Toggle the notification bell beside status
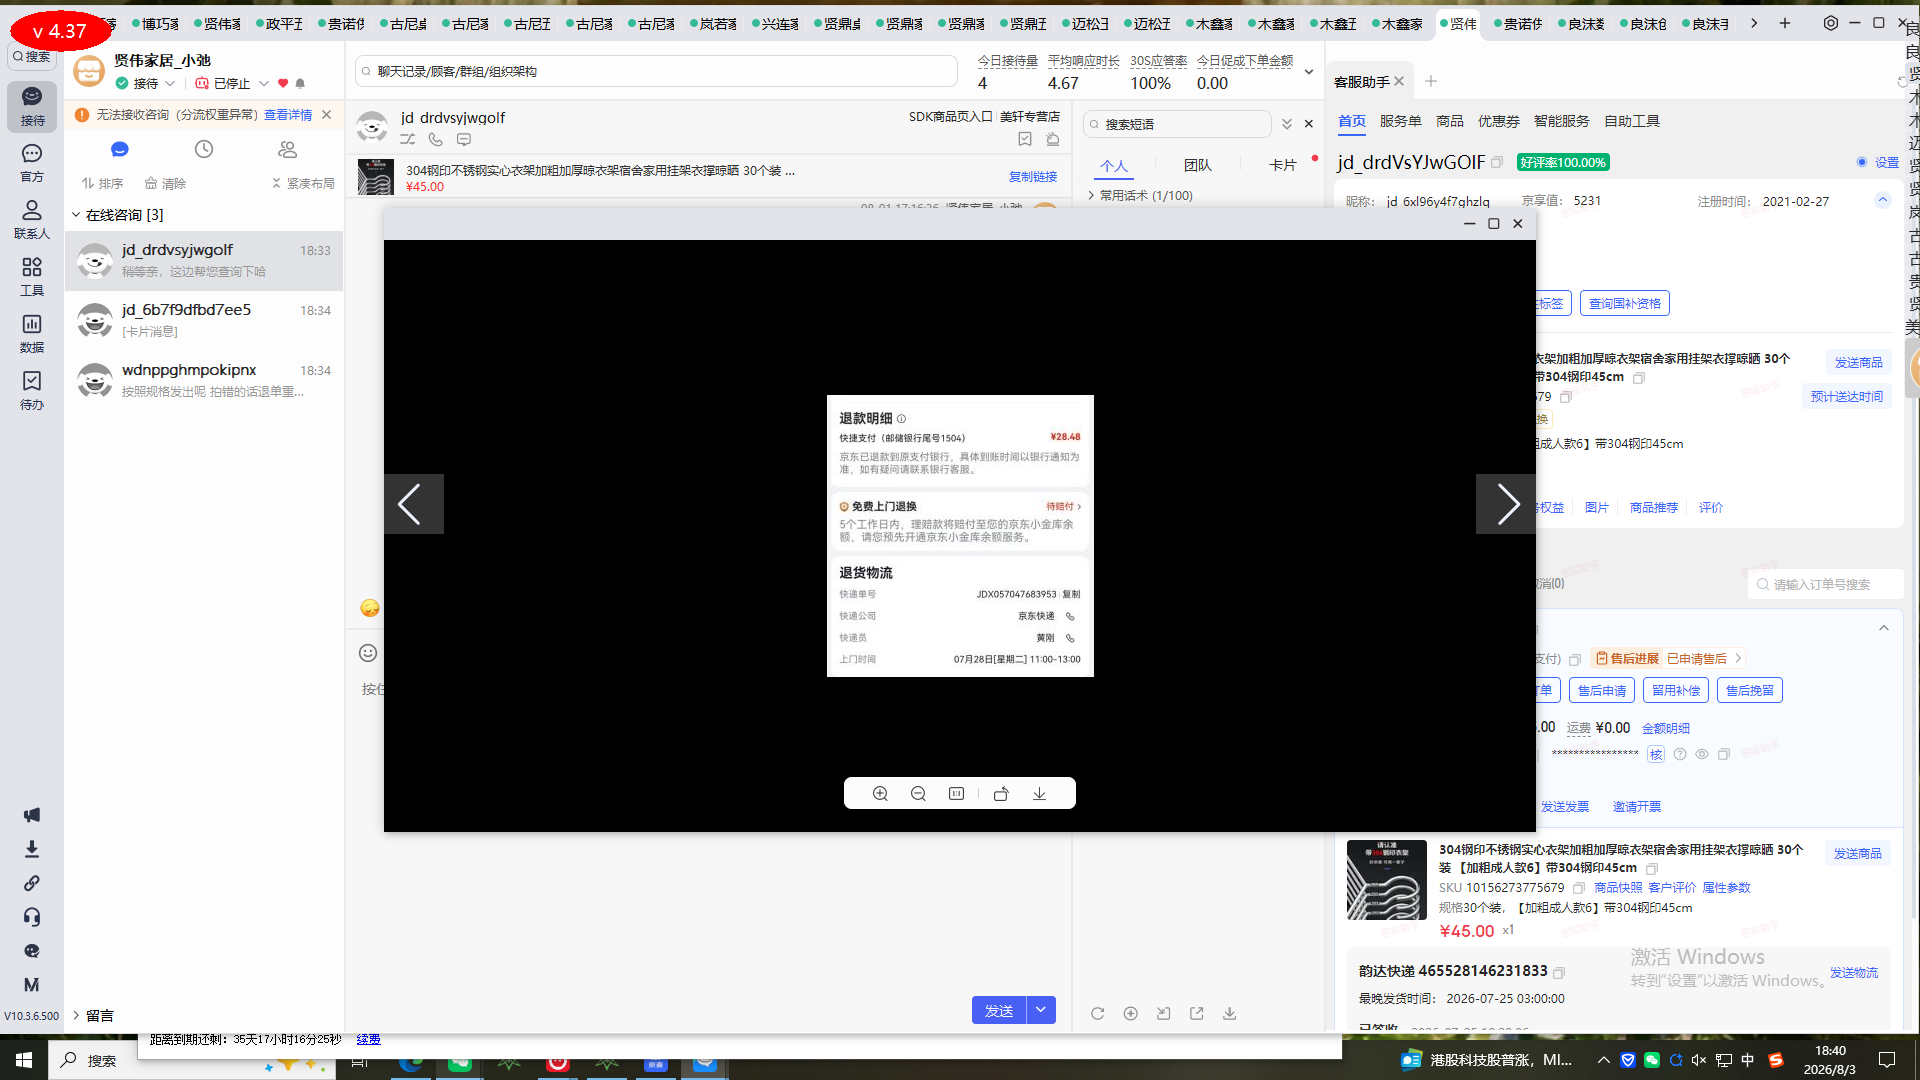 (300, 83)
